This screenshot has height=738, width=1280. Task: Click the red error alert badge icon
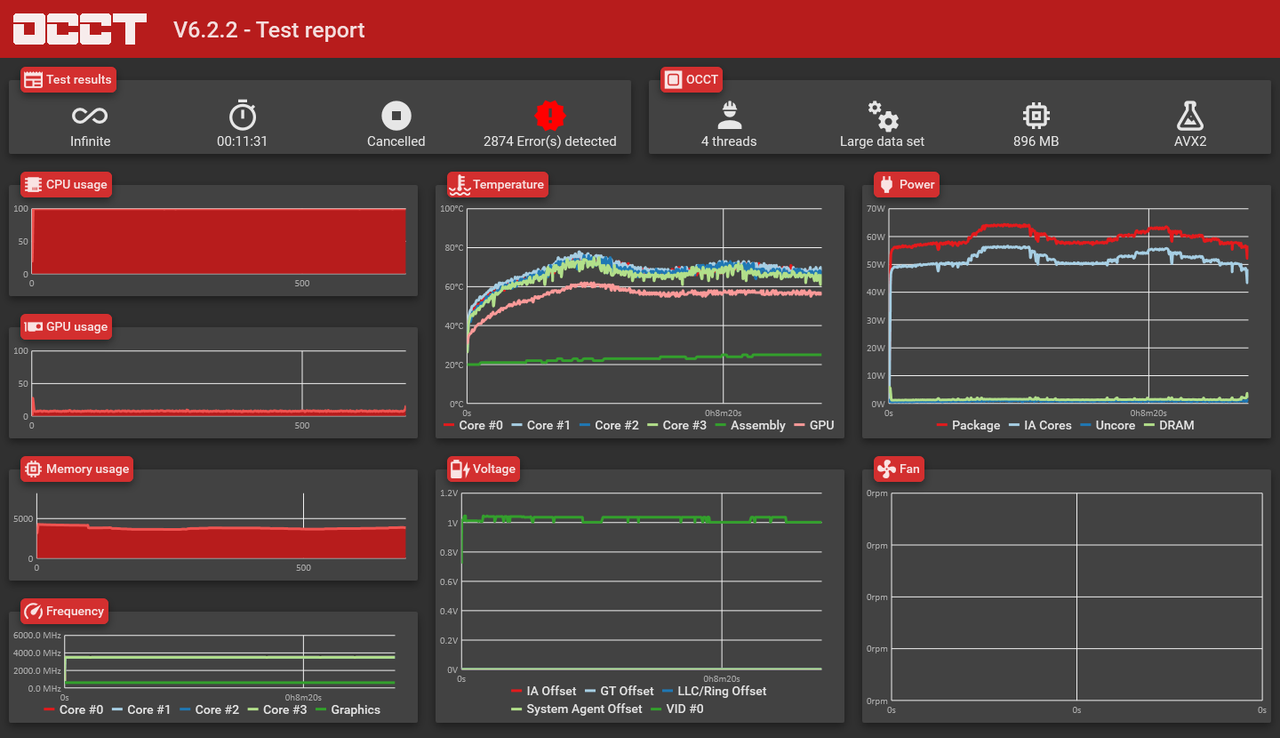(x=550, y=115)
